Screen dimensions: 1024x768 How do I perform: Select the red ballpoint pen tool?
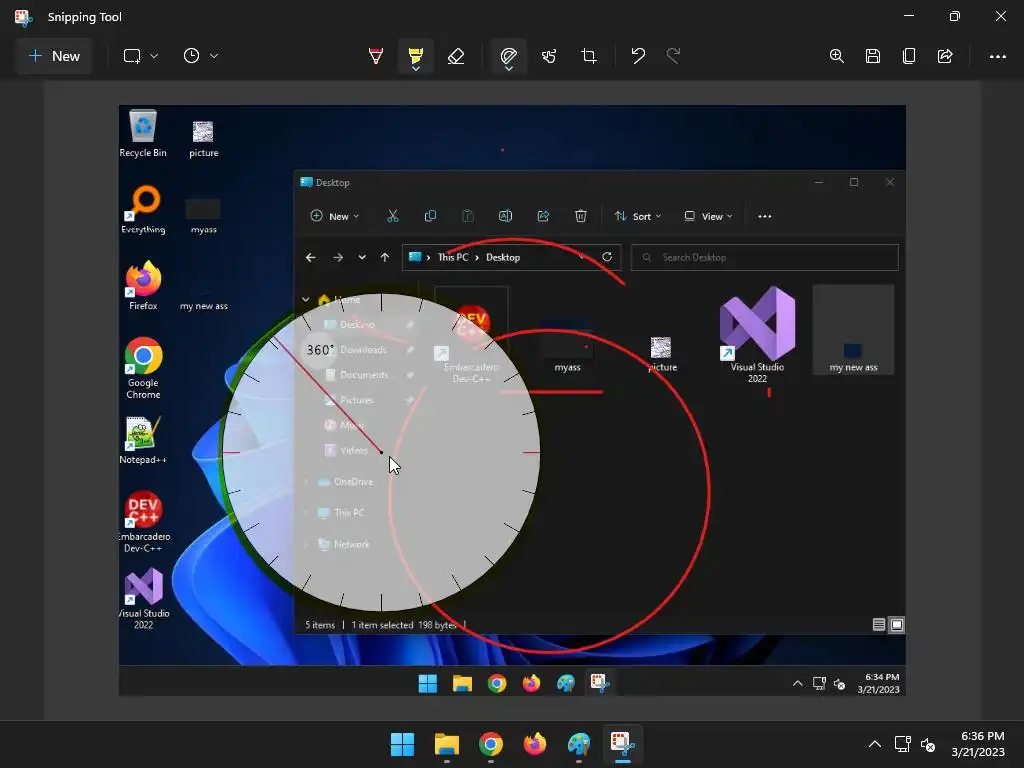(376, 56)
